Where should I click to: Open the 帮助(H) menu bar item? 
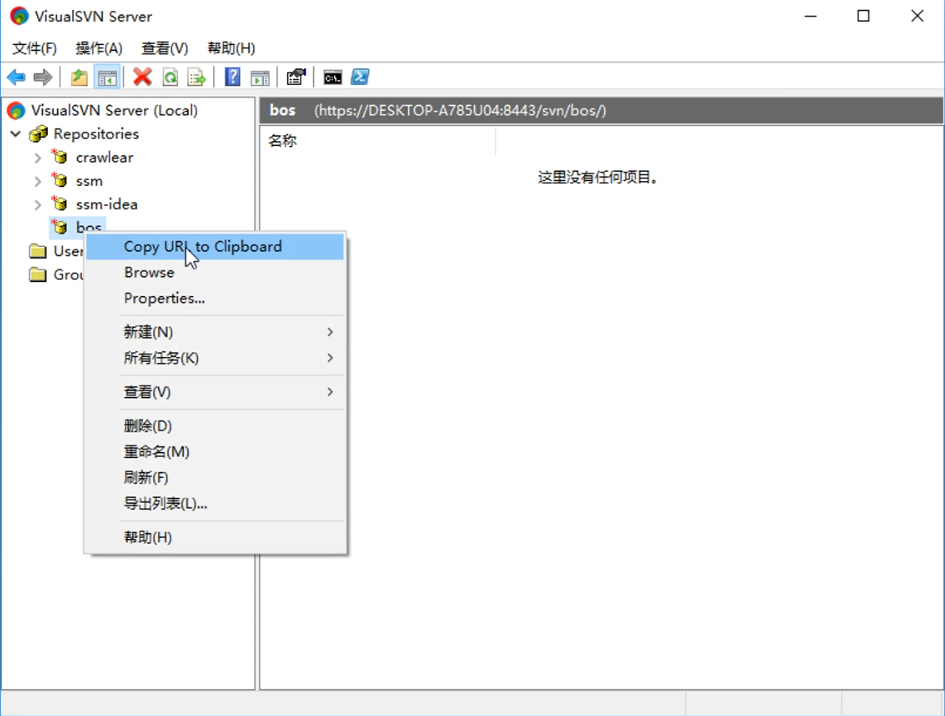(x=231, y=48)
